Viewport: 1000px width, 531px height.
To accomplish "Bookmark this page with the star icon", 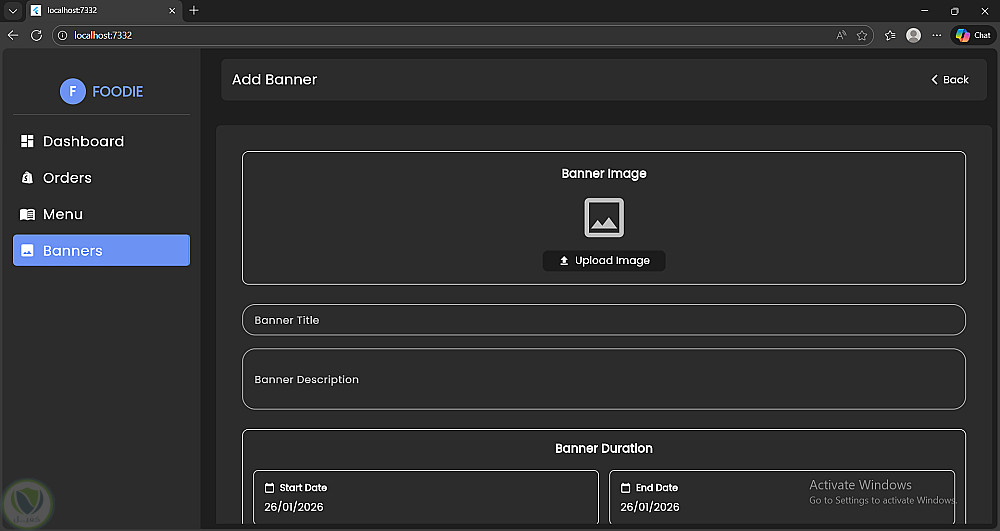I will tap(862, 35).
